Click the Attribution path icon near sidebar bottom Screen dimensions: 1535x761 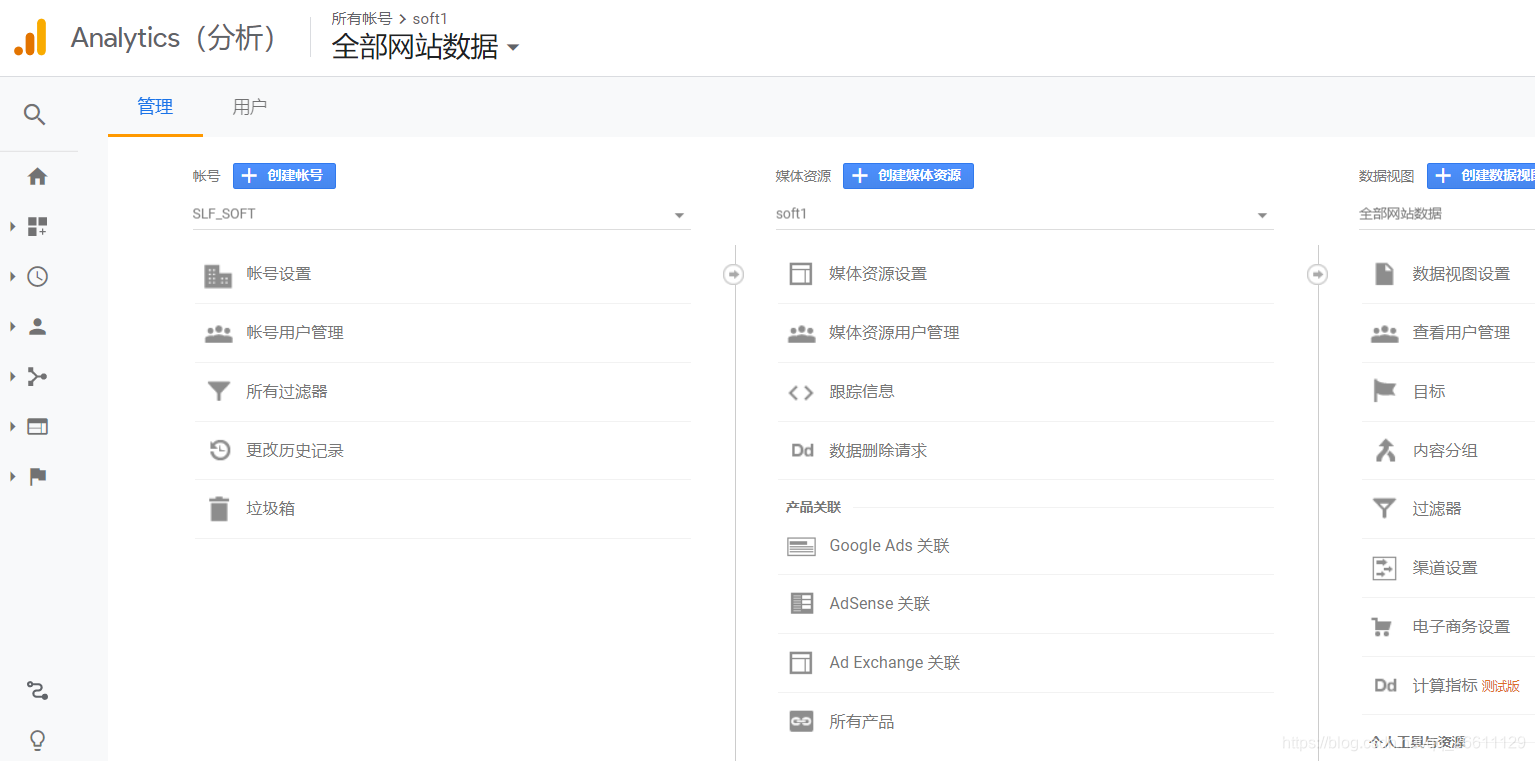(37, 691)
